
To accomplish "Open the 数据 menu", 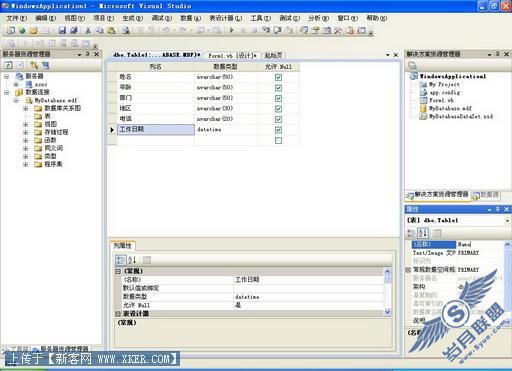I will tap(190, 18).
